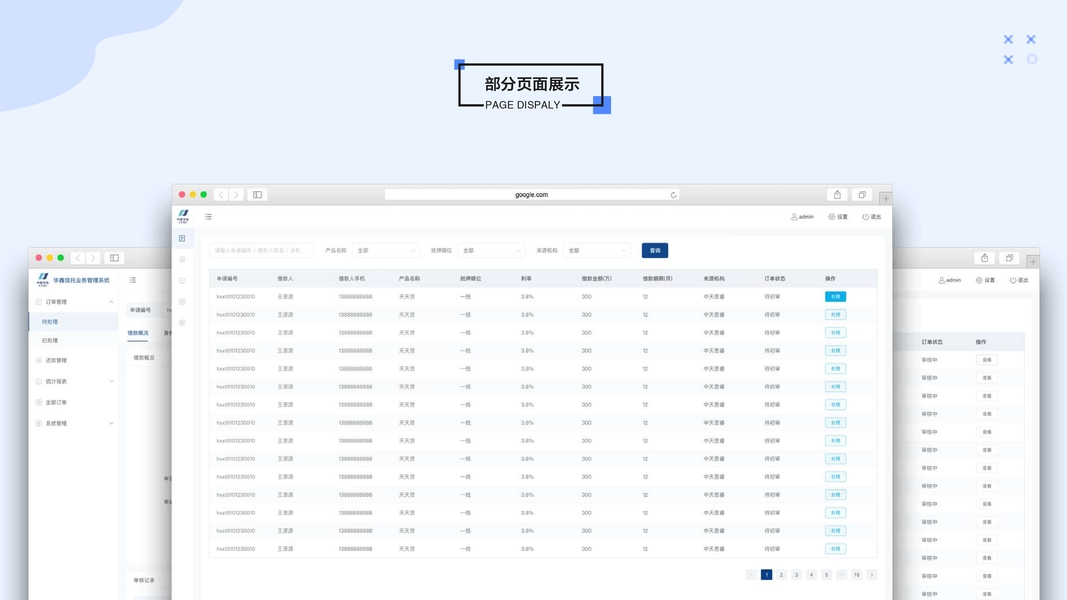Open admin user profile in front window
Screen dimensions: 1067x600
tap(802, 217)
